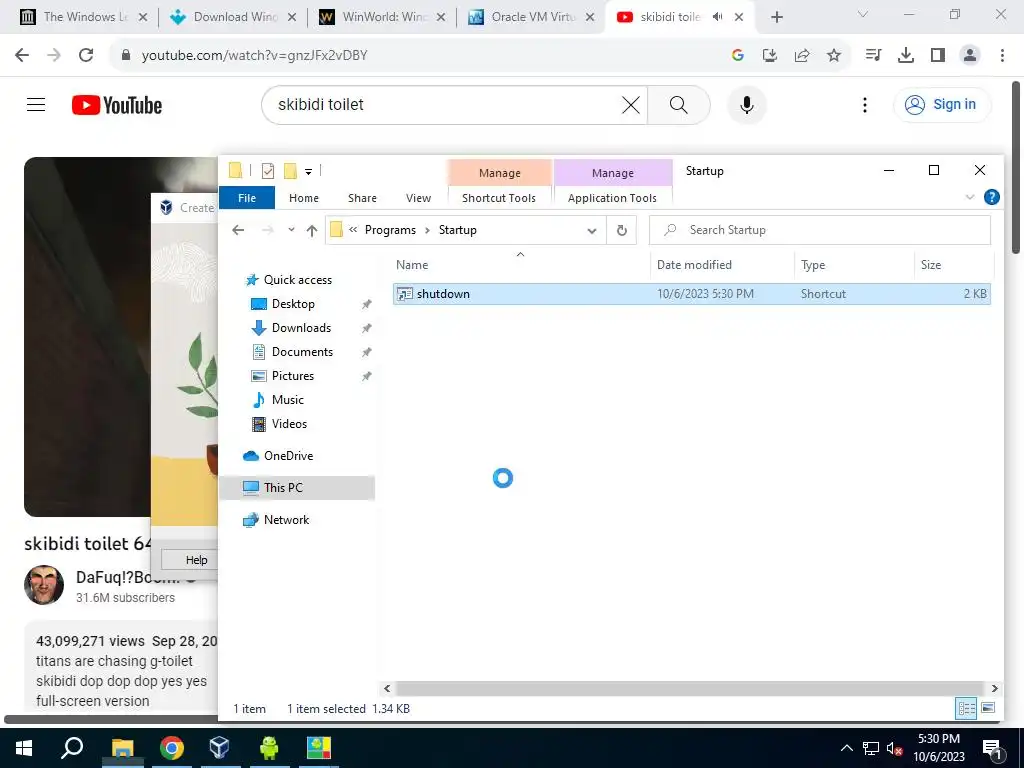1024x768 pixels.
Task: Click Explorer horizontal scrollbar right arrow
Action: pos(994,688)
